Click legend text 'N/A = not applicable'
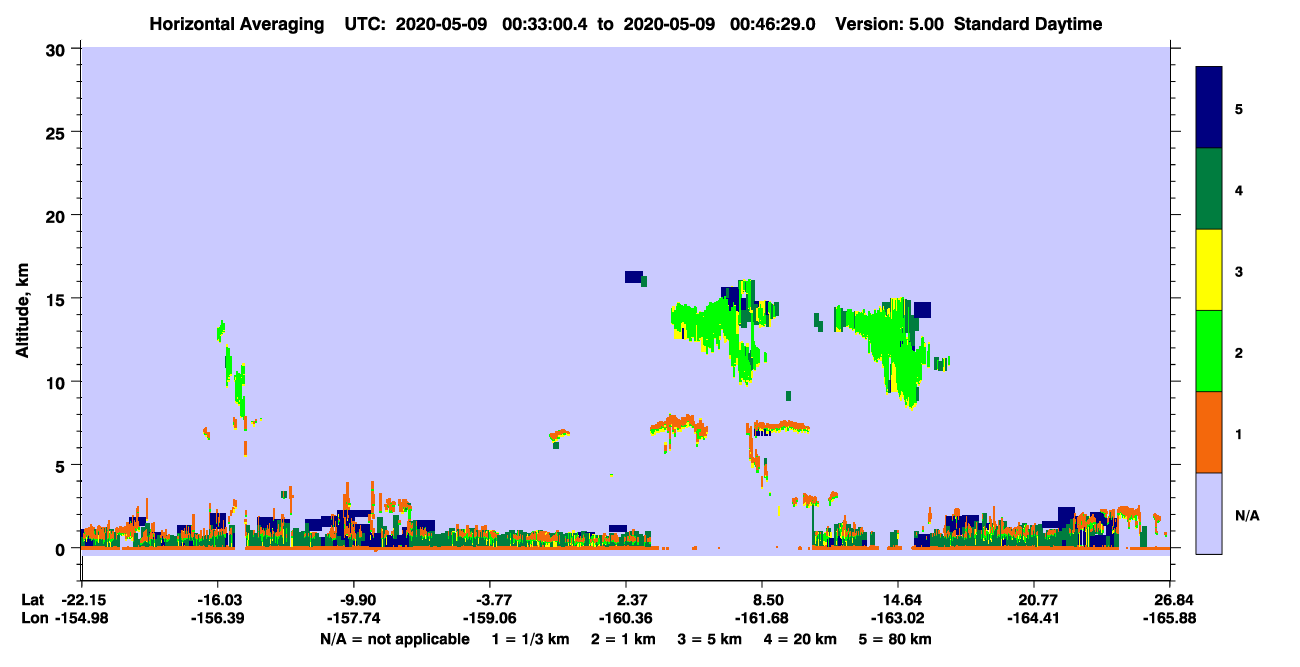The image size is (1300, 667). 394,638
